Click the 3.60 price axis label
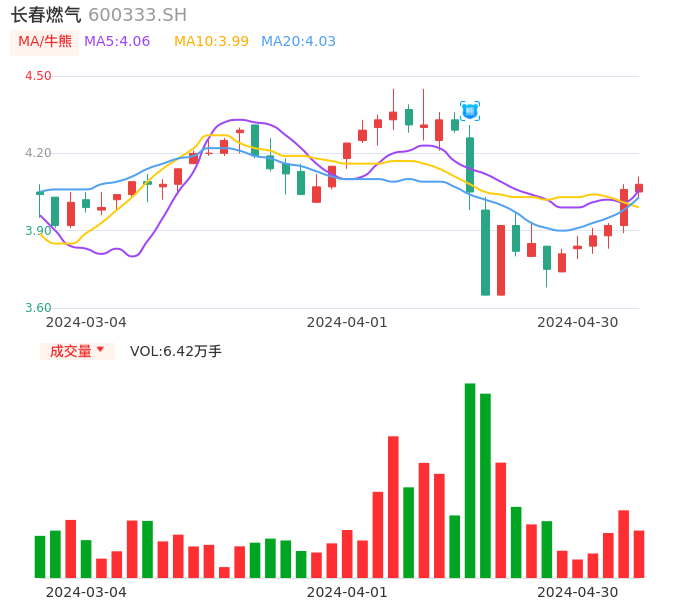The image size is (686, 606). [38, 308]
